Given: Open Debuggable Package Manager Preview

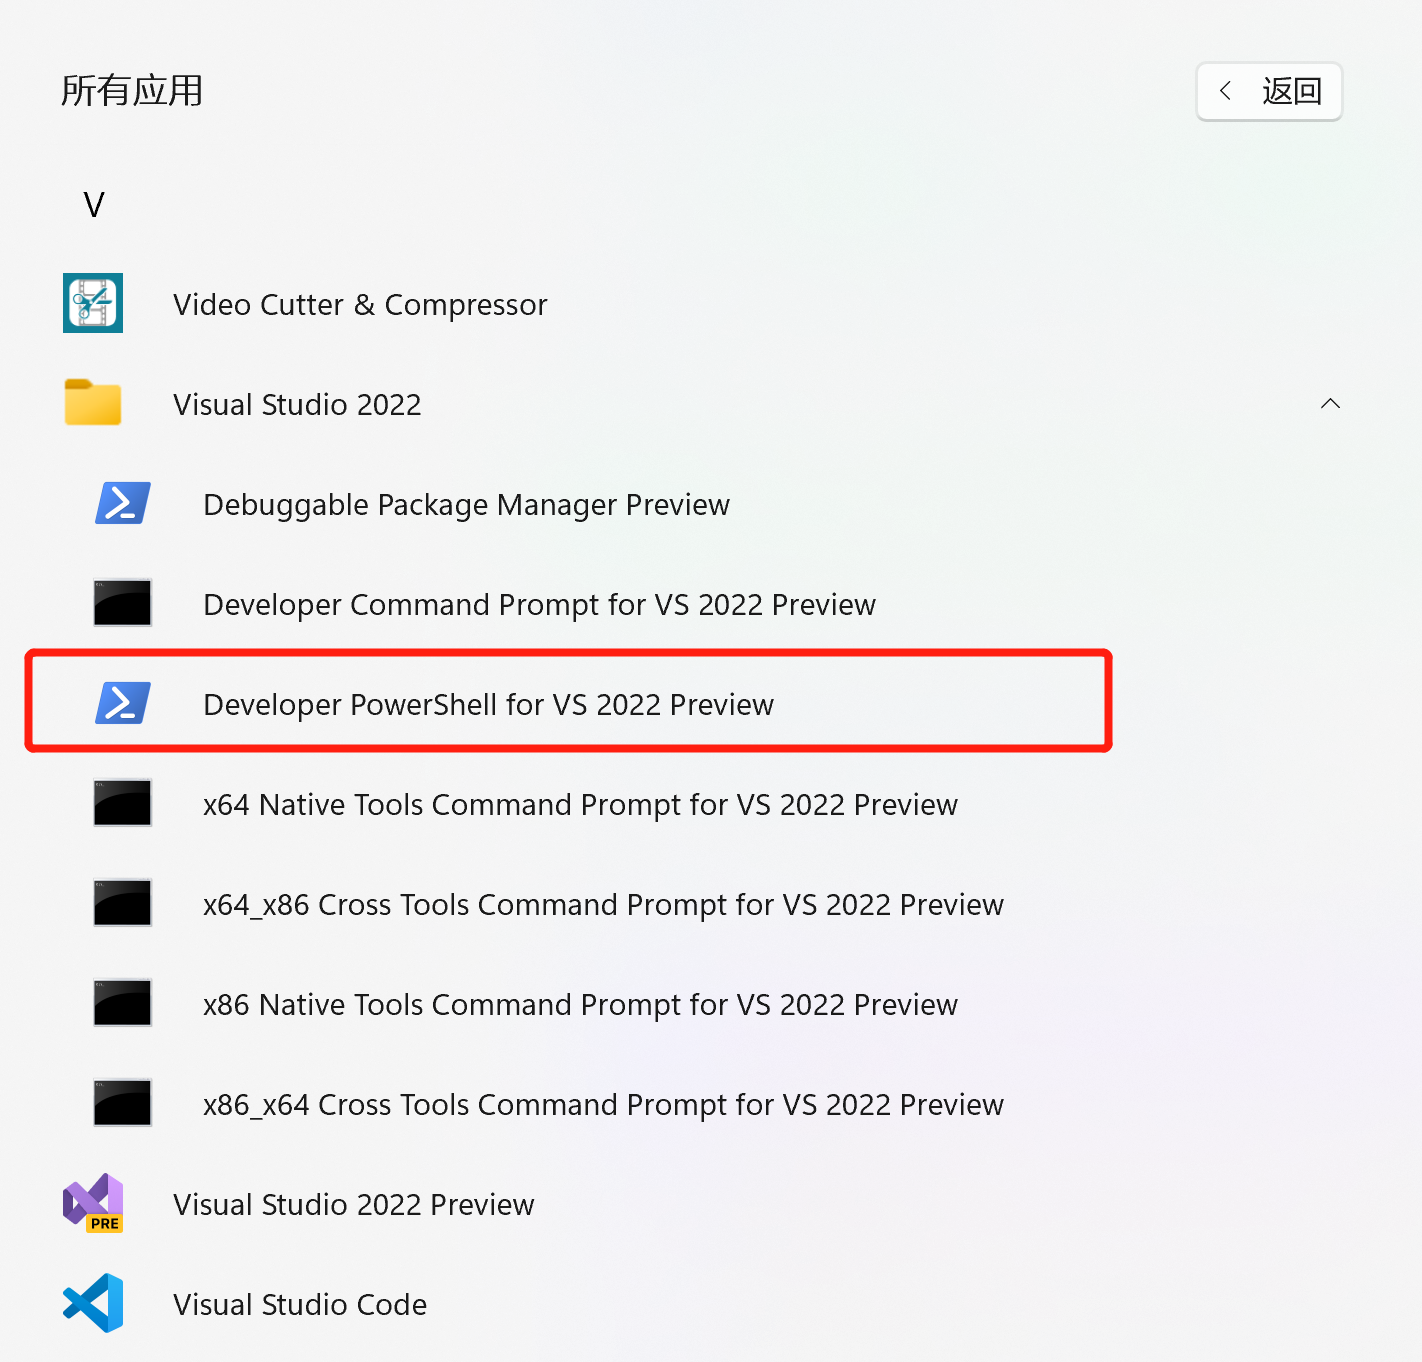Looking at the screenshot, I should (x=466, y=505).
